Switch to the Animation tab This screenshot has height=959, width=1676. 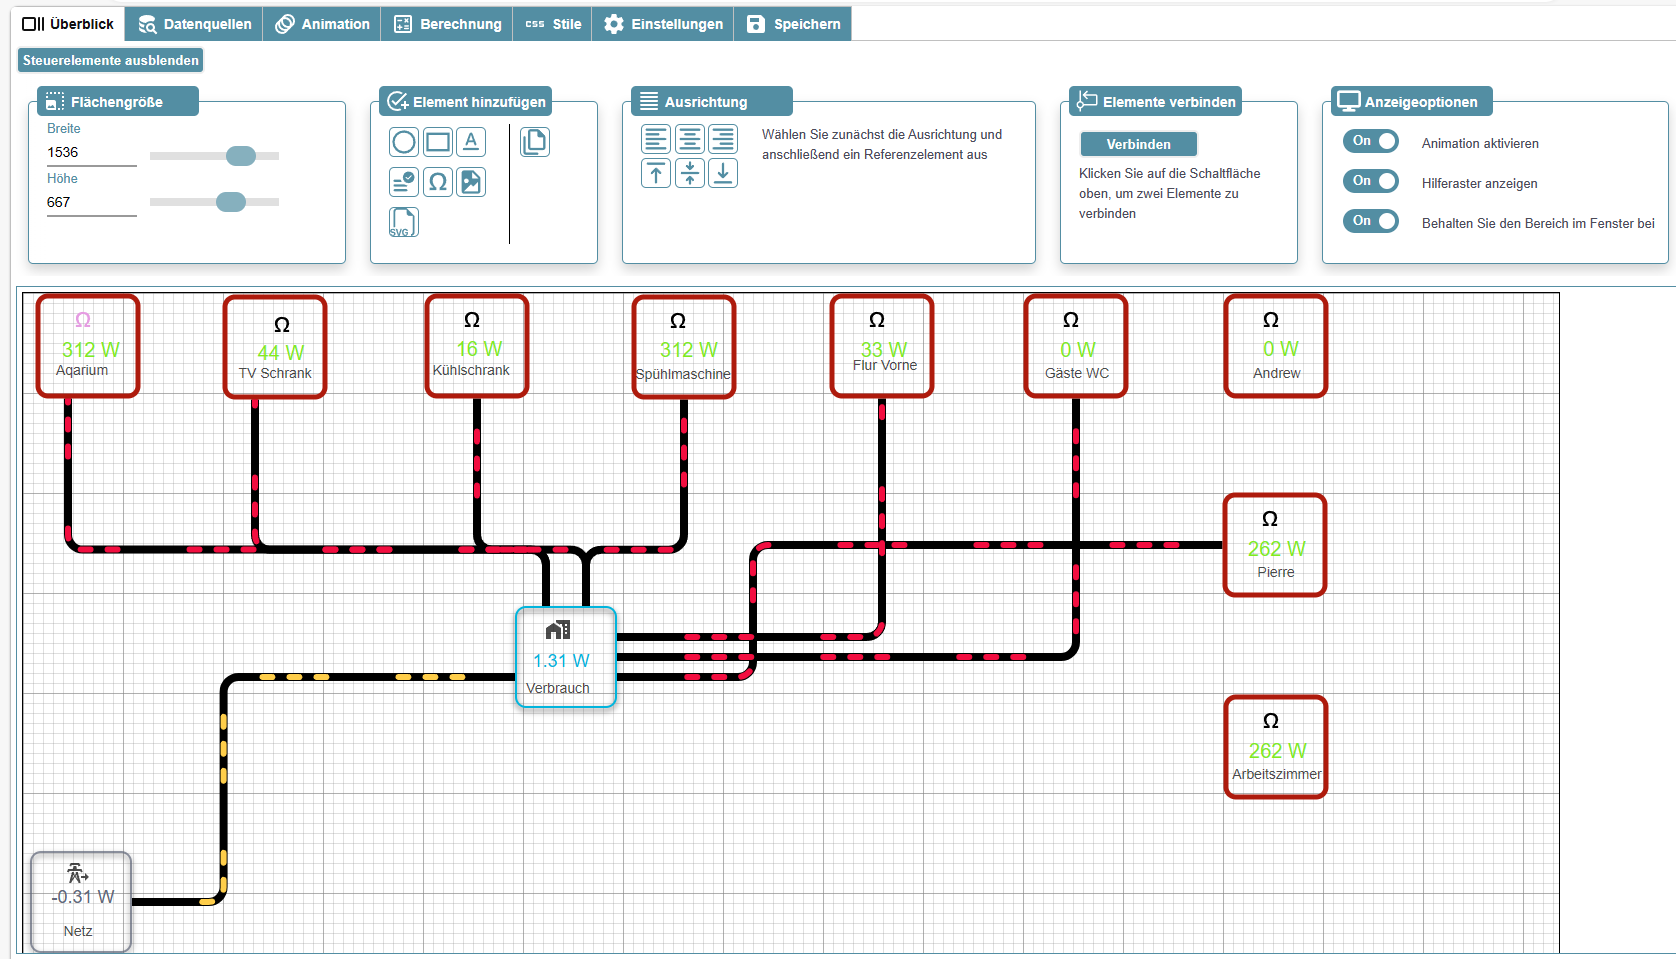[x=322, y=24]
